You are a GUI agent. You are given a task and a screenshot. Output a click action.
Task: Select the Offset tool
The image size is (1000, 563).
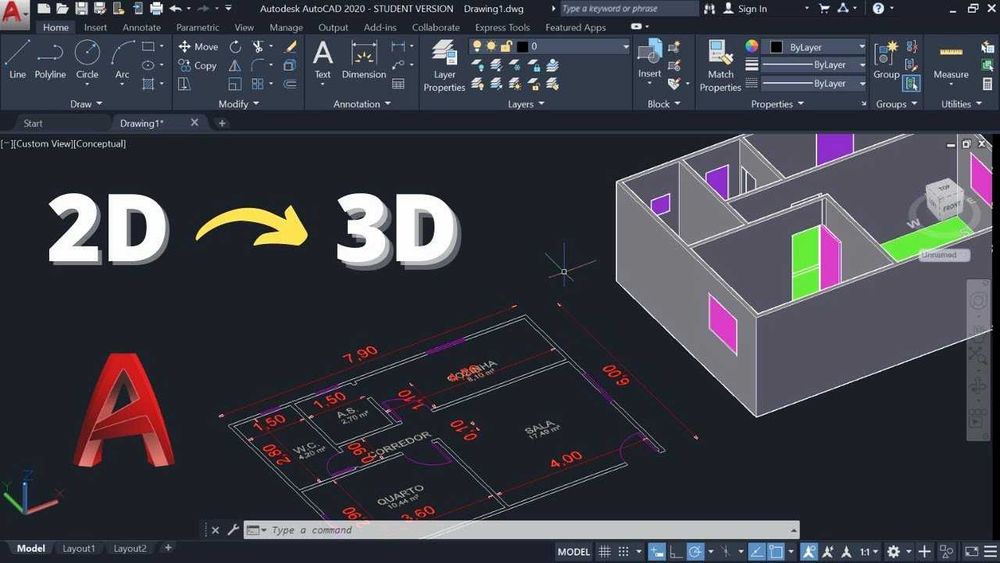pyautogui.click(x=290, y=84)
